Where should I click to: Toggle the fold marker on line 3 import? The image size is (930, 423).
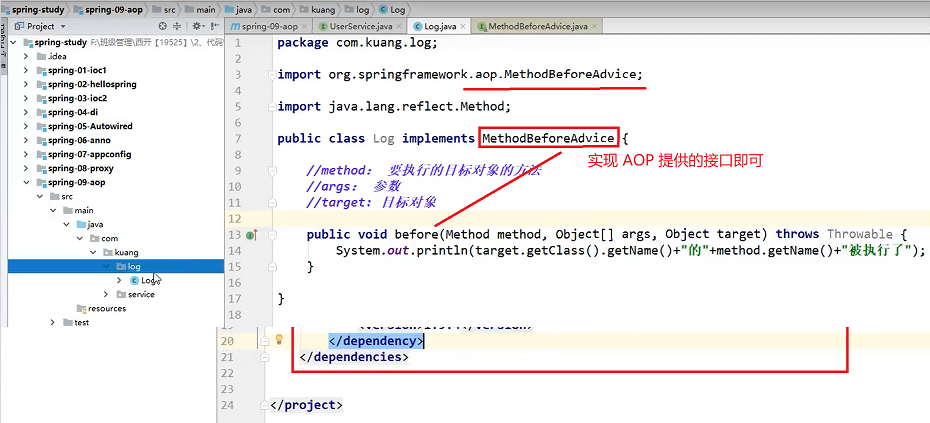(272, 75)
